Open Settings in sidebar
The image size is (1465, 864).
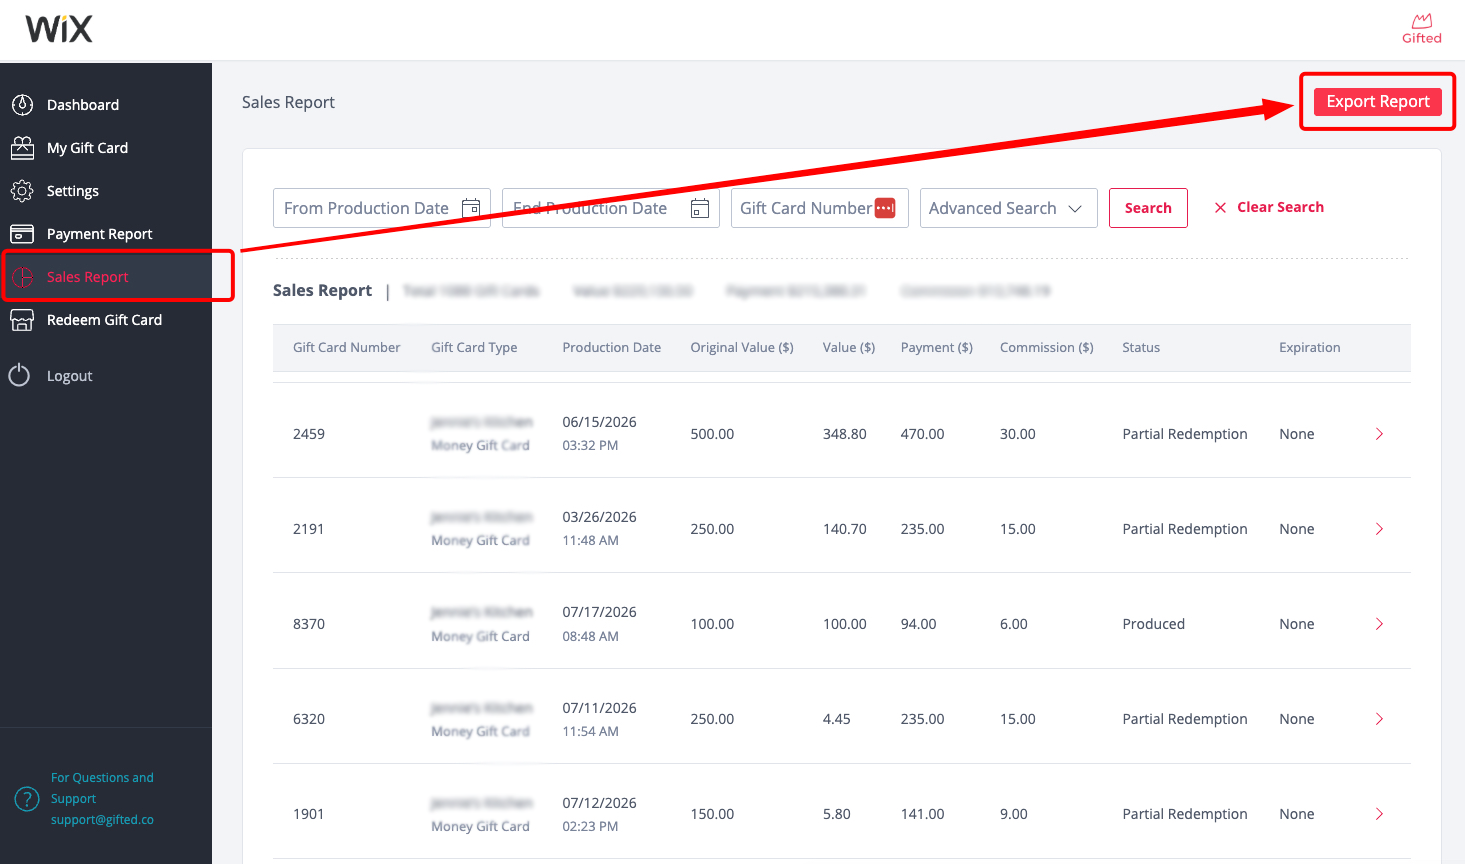[x=73, y=191]
